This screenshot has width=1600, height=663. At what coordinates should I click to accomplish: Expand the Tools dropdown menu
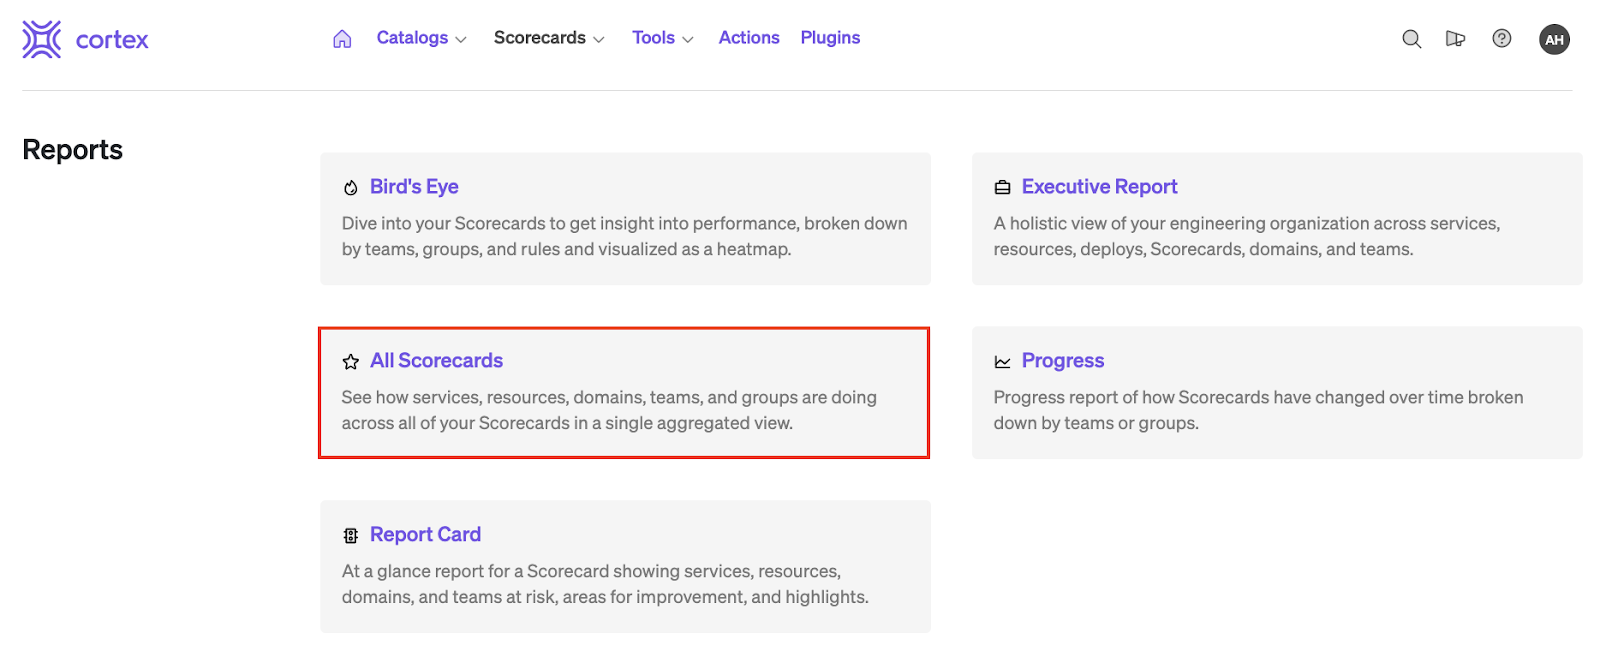pyautogui.click(x=662, y=38)
